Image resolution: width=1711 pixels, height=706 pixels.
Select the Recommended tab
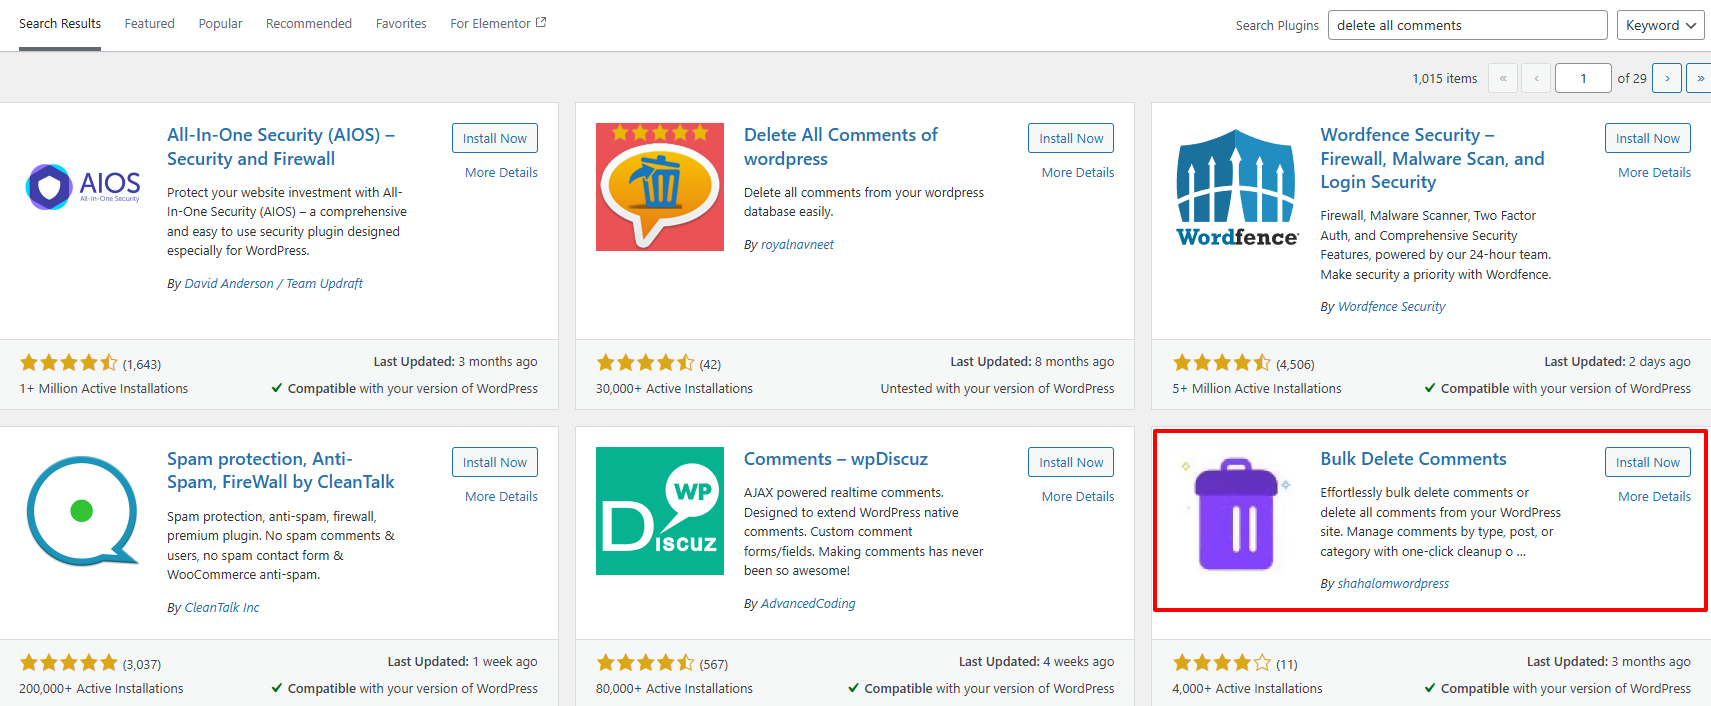[308, 24]
